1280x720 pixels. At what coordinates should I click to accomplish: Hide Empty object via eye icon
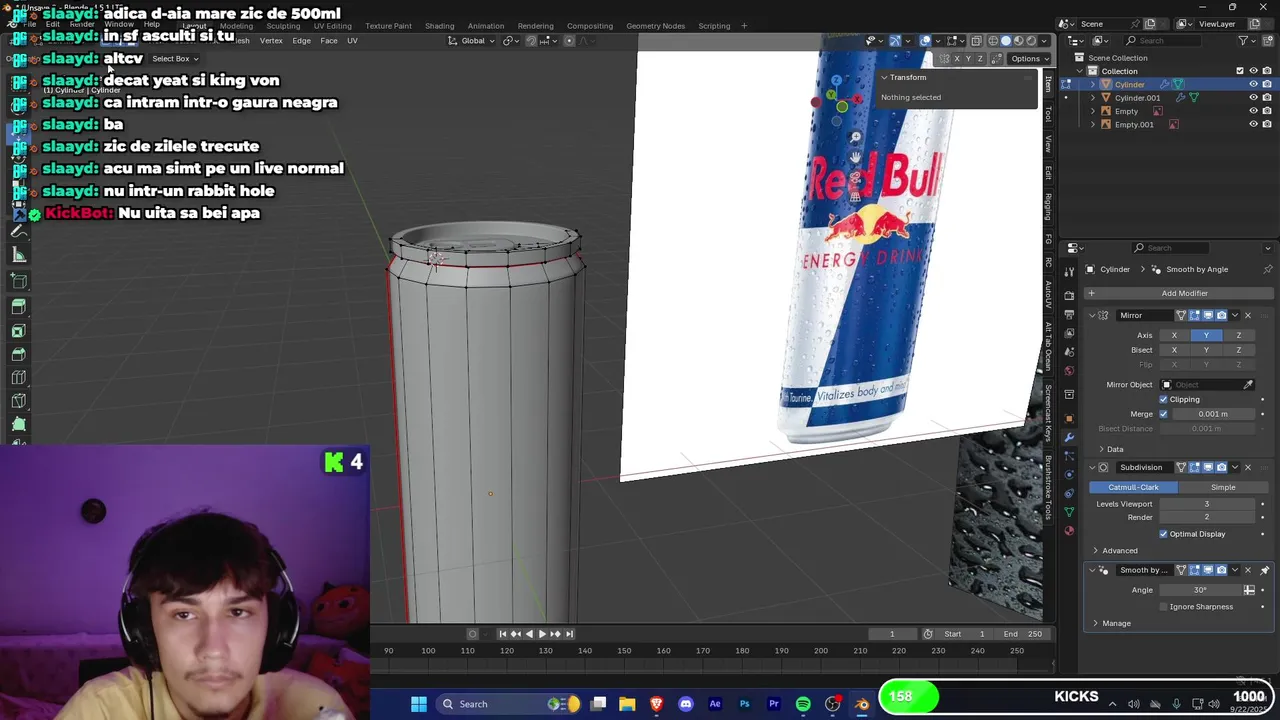pyautogui.click(x=1253, y=111)
